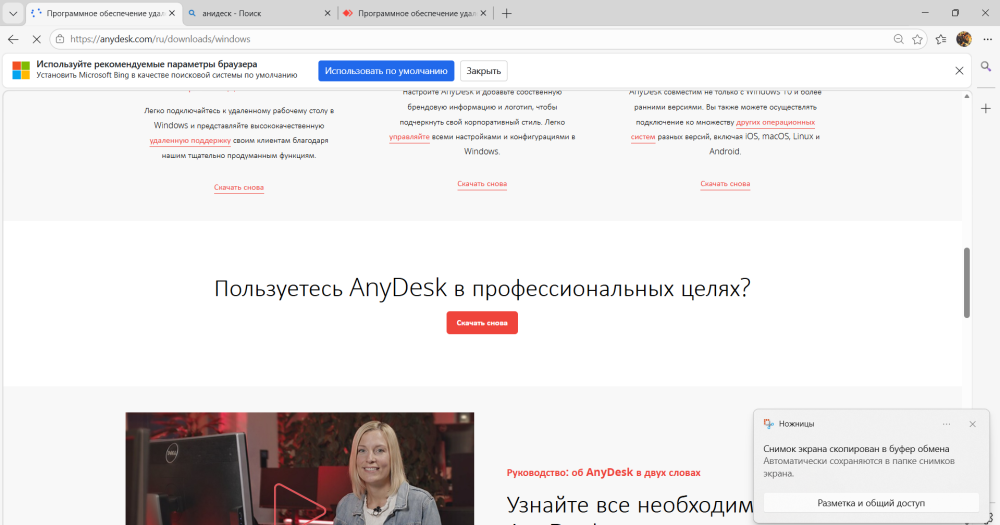Close the third AnyDesk tab

pyautogui.click(x=483, y=13)
